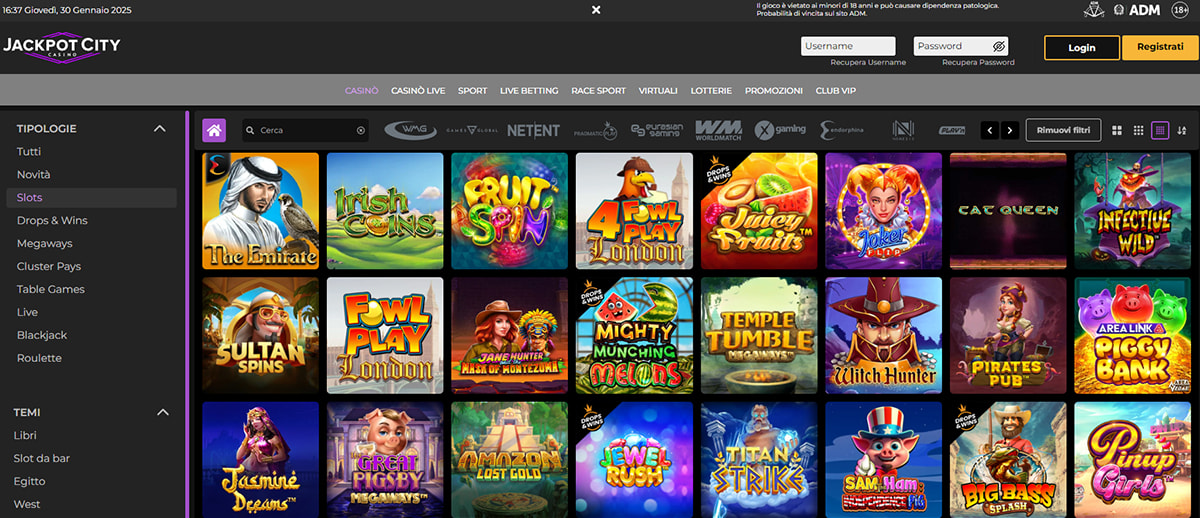The width and height of the screenshot is (1200, 518).
Task: Show next providers with right arrow
Action: click(x=1010, y=130)
